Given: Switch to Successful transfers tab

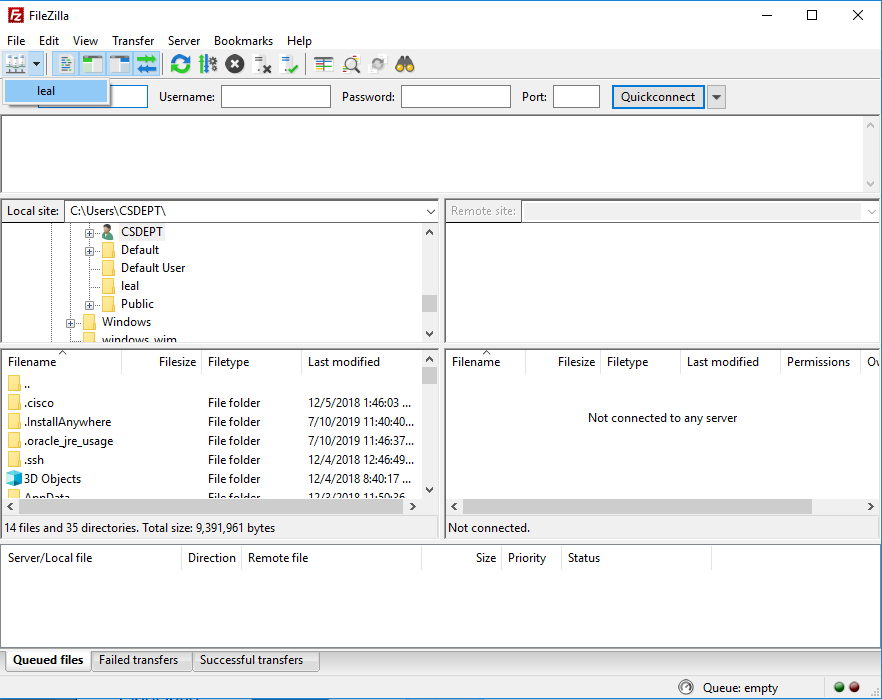Looking at the screenshot, I should click(x=251, y=660).
